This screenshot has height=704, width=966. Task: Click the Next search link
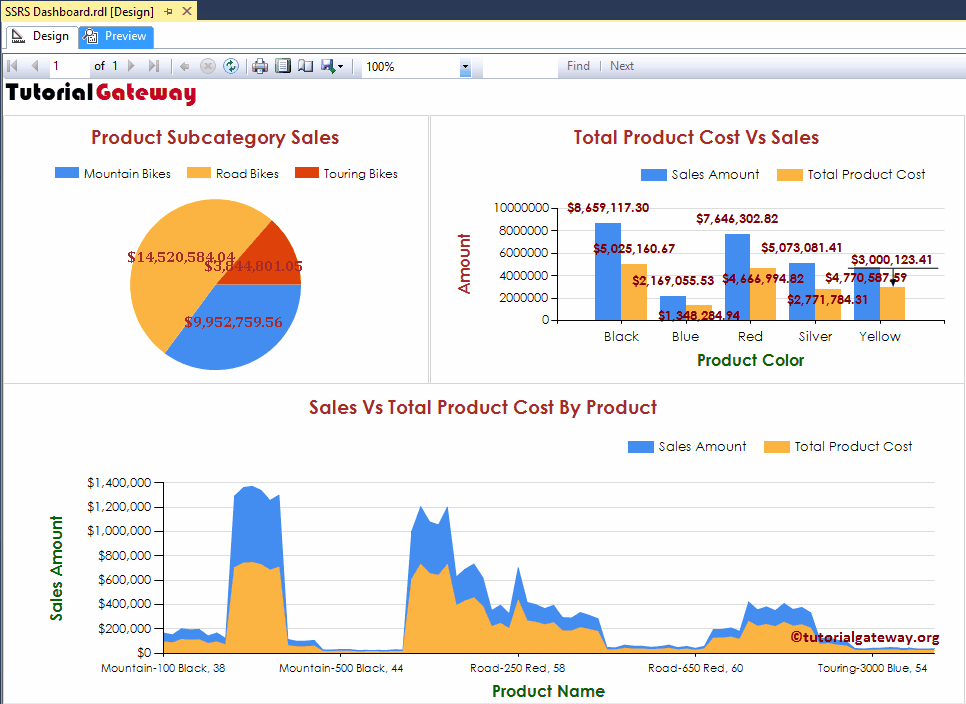pos(622,66)
